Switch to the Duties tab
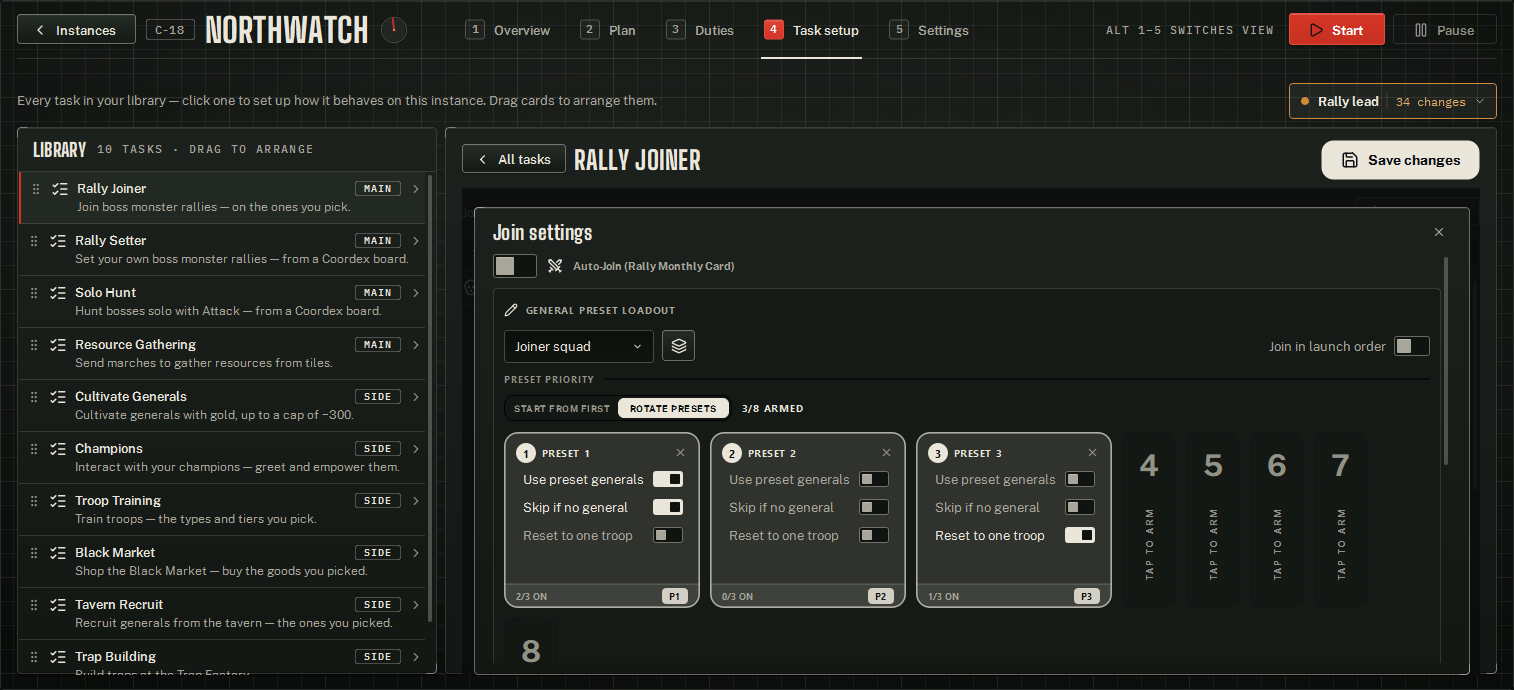This screenshot has height=690, width=1514. (700, 30)
